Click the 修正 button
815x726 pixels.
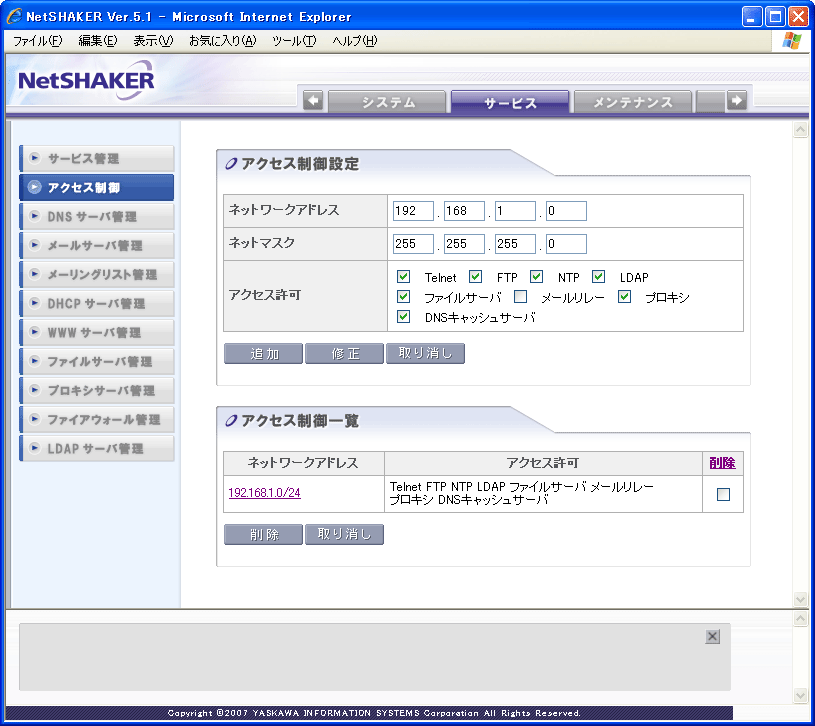pos(344,353)
